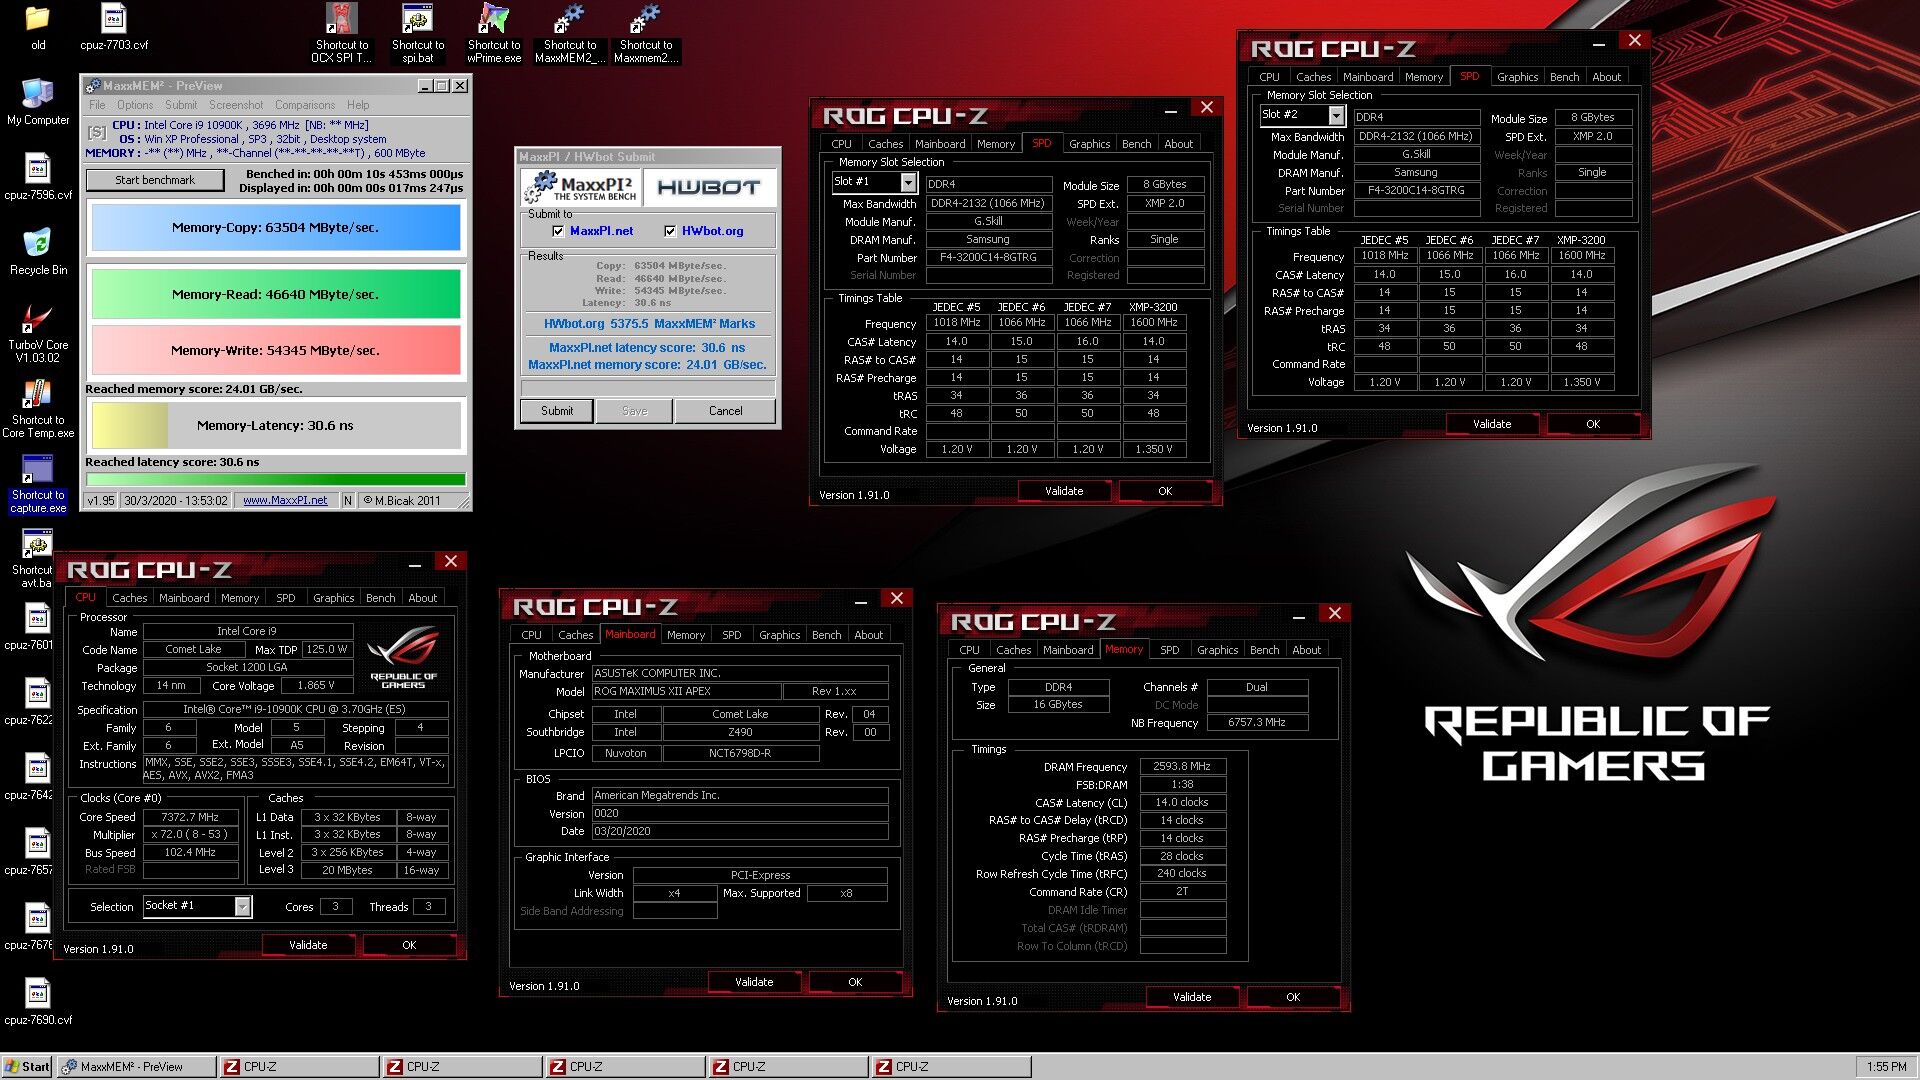
Task: Click OK in the Mainboard CPU-Z window
Action: click(855, 982)
